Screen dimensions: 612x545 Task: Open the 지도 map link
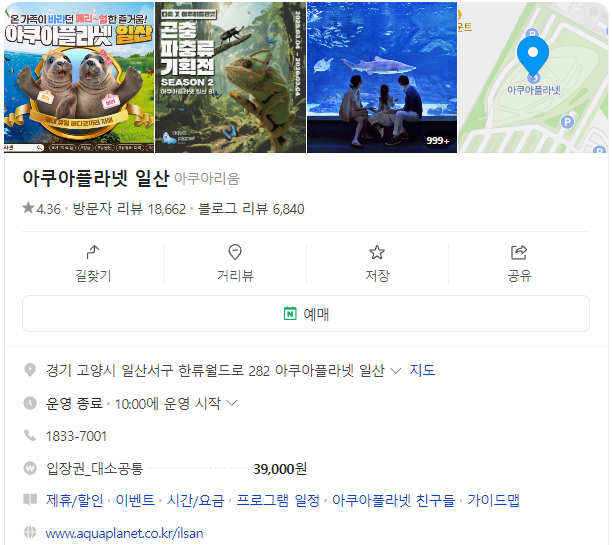pyautogui.click(x=422, y=370)
